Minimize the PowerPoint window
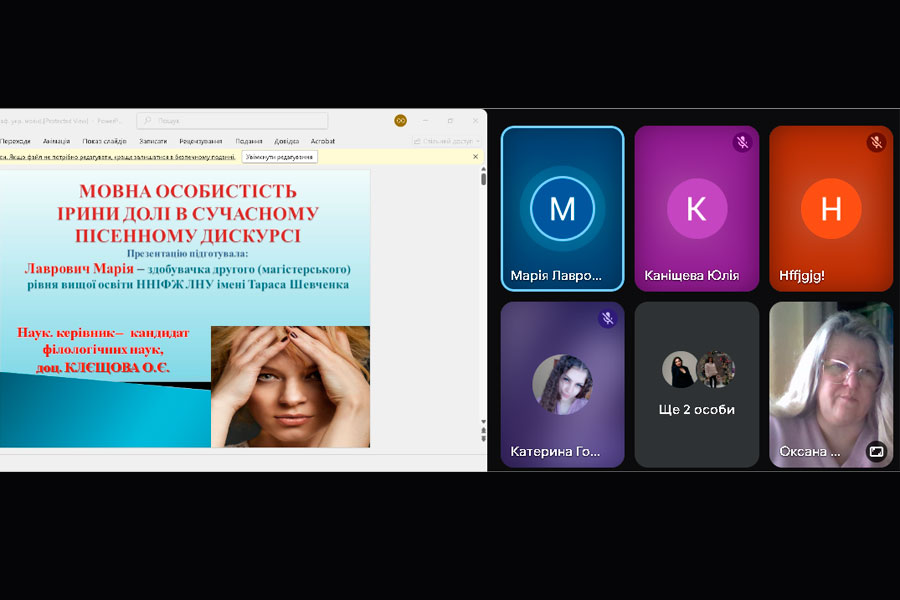Screen dimensions: 900x600 tap(425, 121)
